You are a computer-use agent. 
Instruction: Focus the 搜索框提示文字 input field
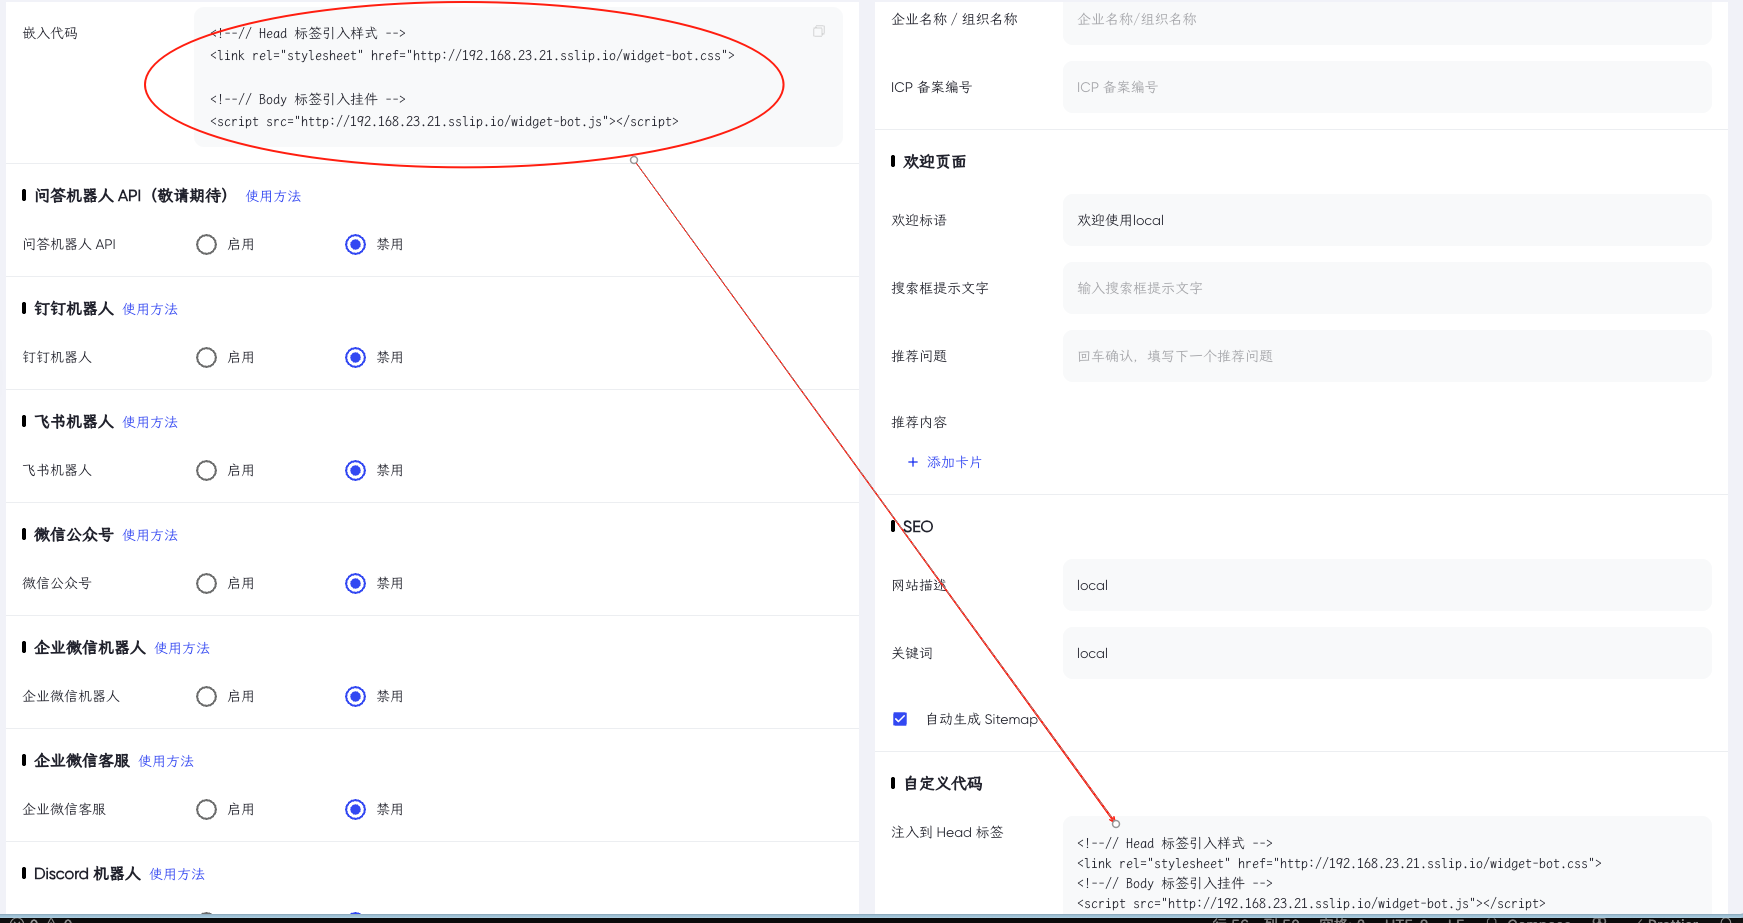(x=1387, y=288)
